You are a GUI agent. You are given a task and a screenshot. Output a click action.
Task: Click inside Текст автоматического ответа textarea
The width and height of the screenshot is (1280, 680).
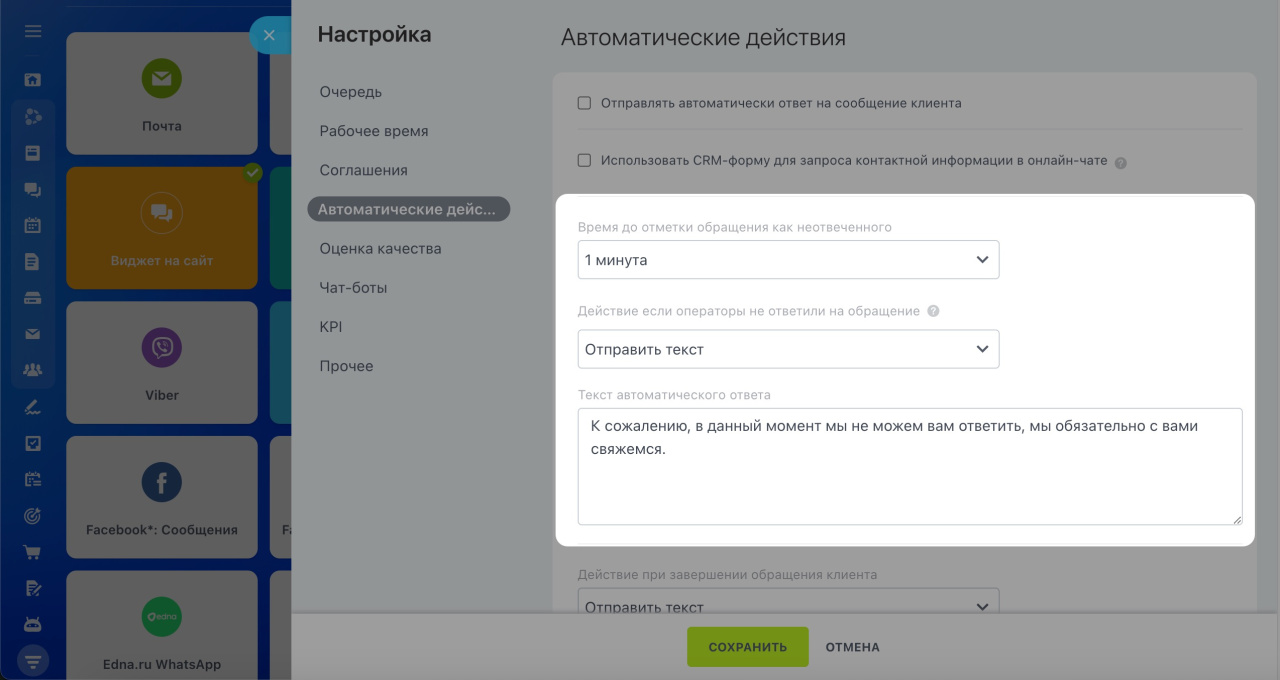point(910,466)
